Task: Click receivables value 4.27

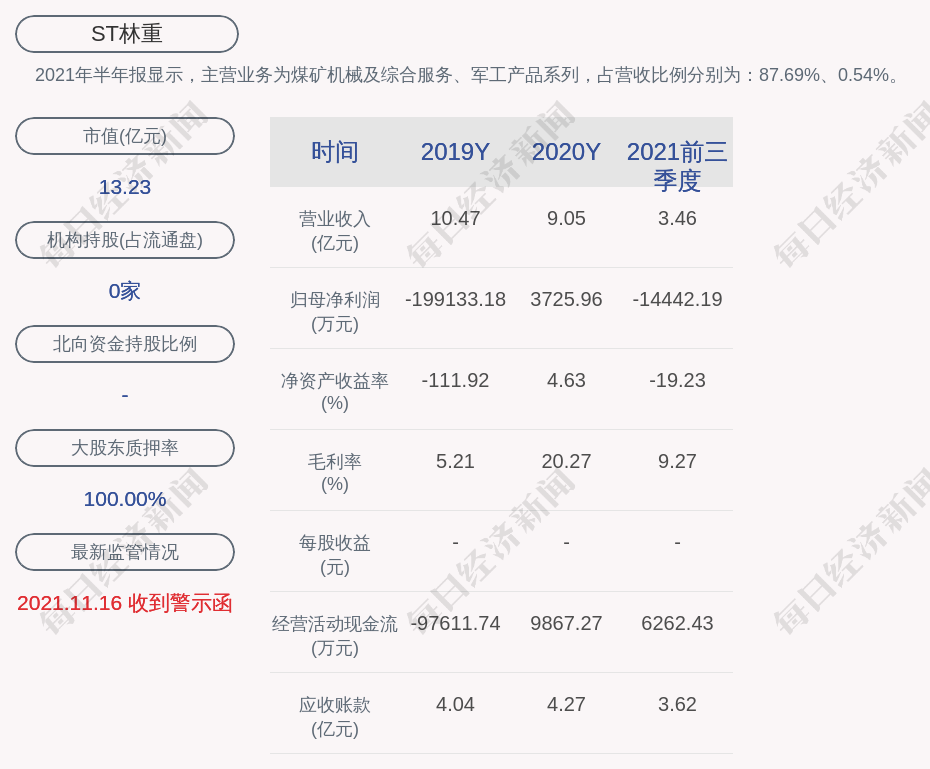Action: [x=566, y=704]
